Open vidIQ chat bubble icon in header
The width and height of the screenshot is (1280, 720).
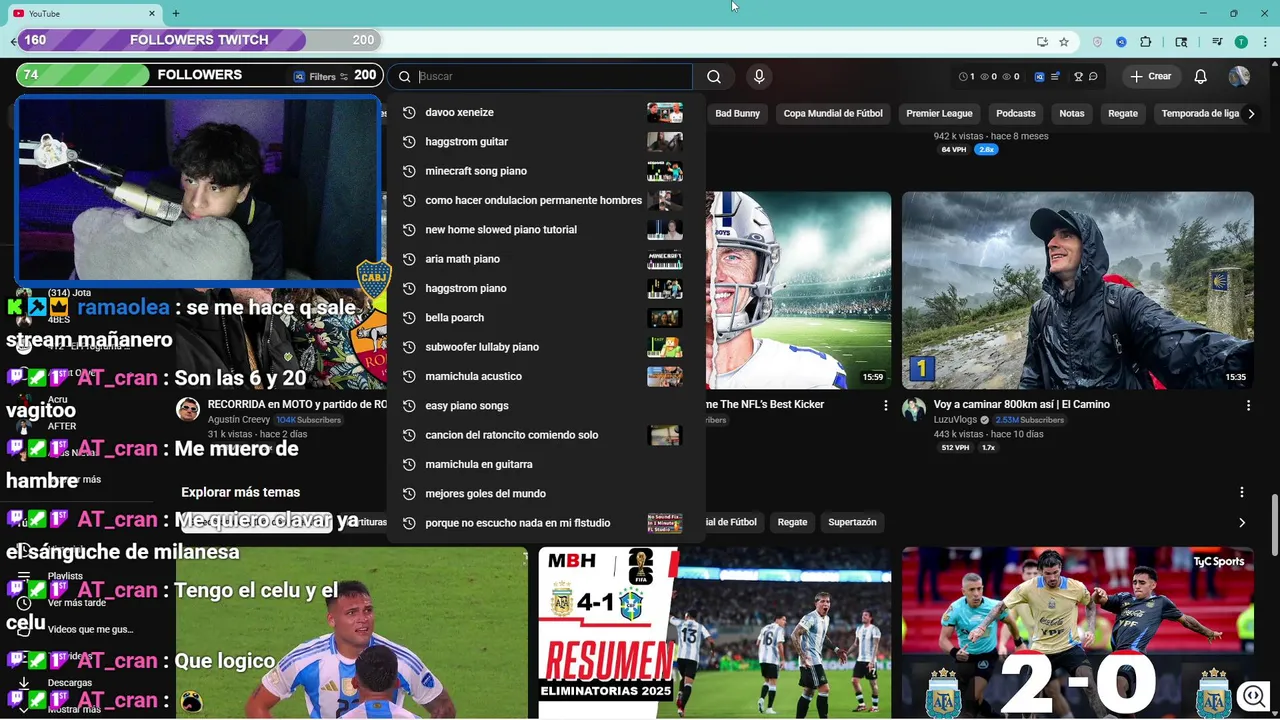click(x=1093, y=76)
